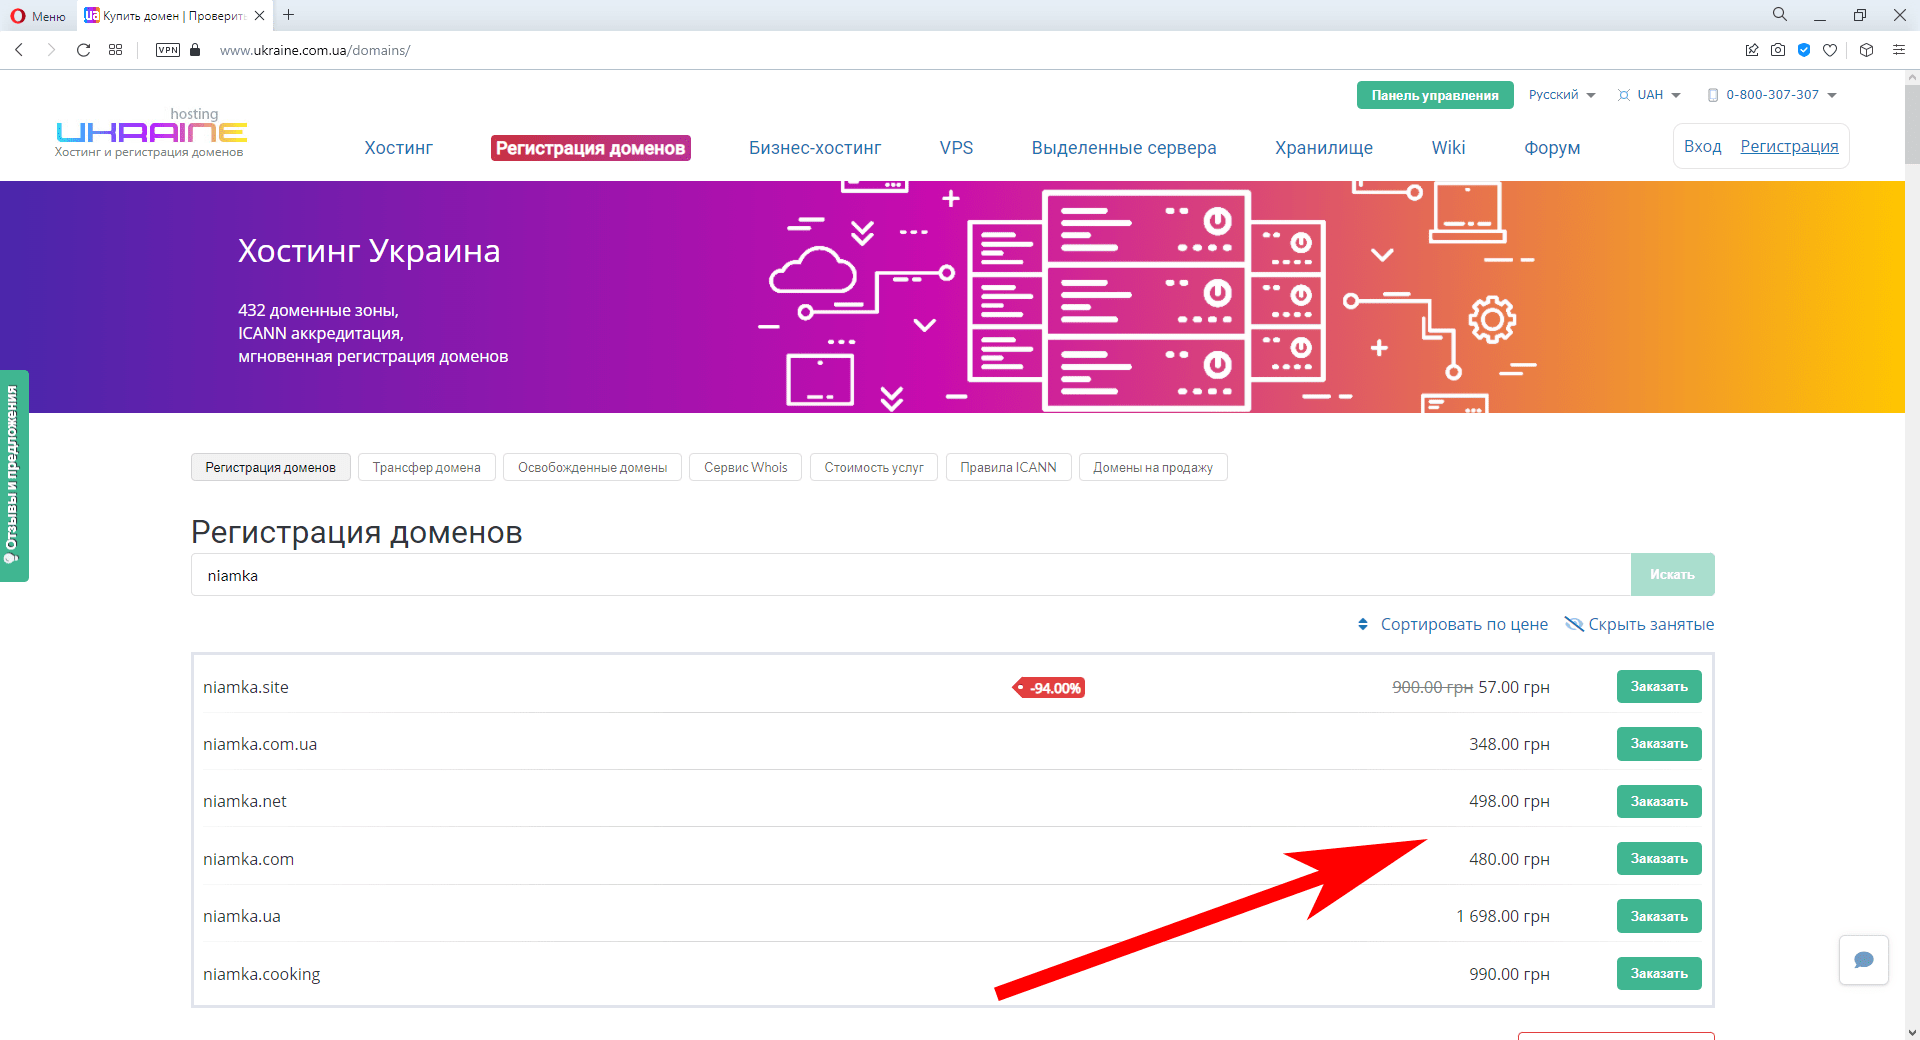Expand phone number 0-800-307-307 dropdown

[x=1772, y=95]
